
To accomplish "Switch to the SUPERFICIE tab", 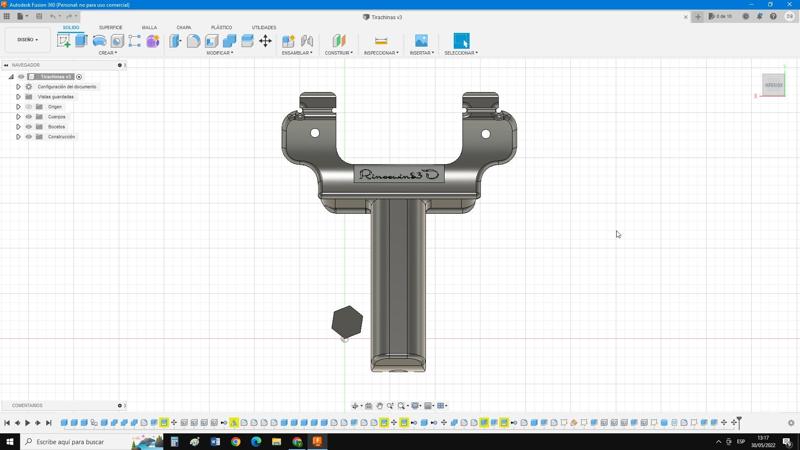I will pos(110,27).
